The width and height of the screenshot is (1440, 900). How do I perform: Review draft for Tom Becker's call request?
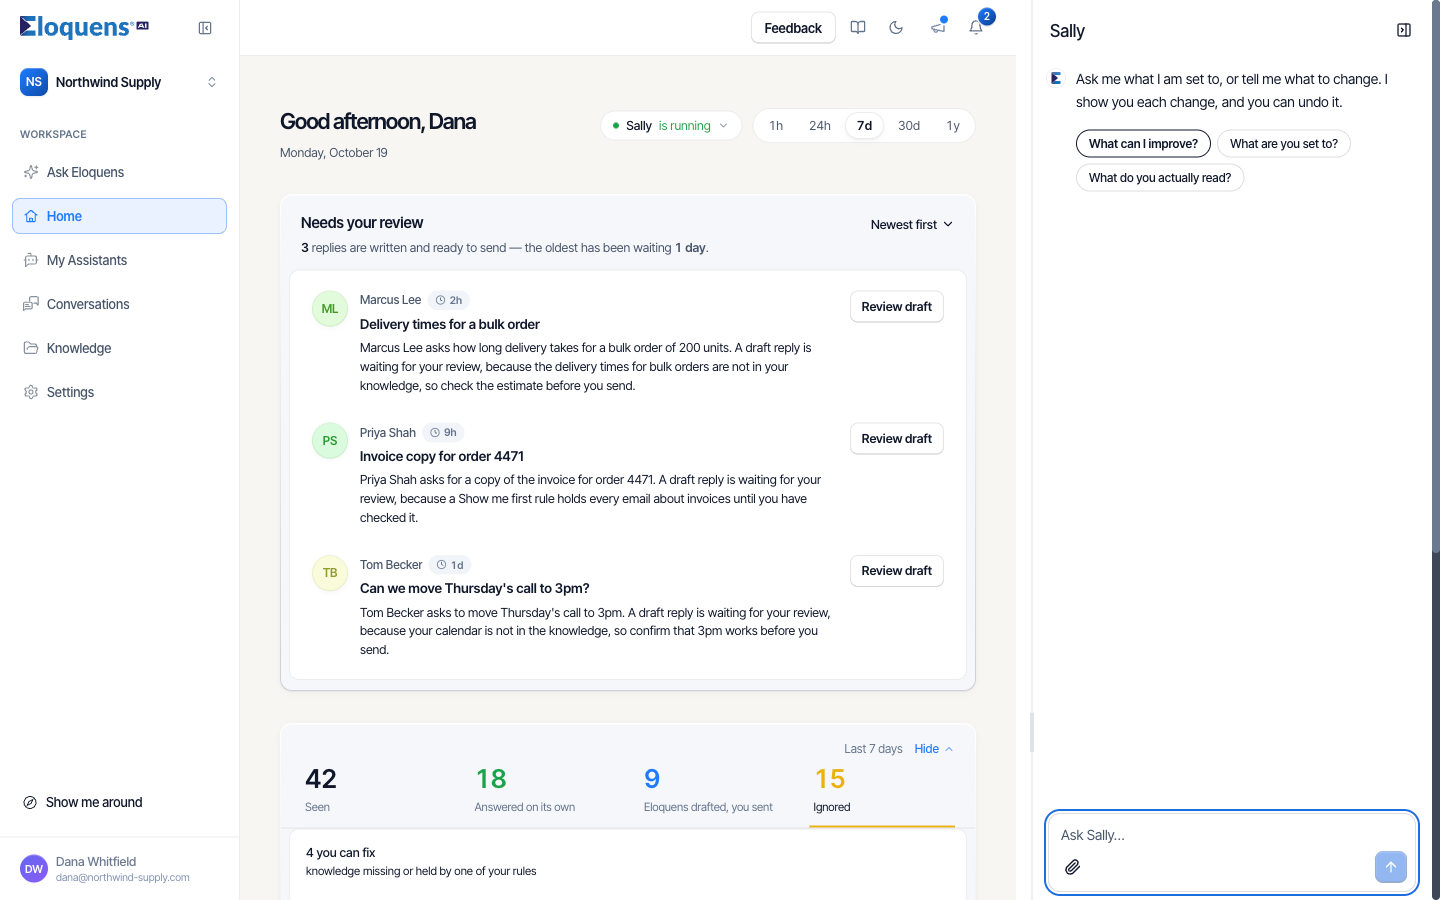[897, 571]
